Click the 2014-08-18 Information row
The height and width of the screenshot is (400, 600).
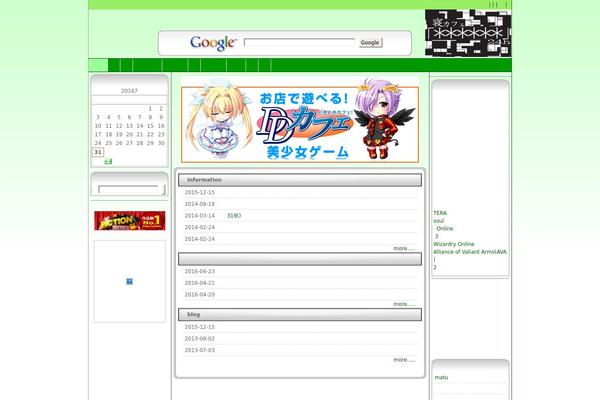click(x=300, y=204)
